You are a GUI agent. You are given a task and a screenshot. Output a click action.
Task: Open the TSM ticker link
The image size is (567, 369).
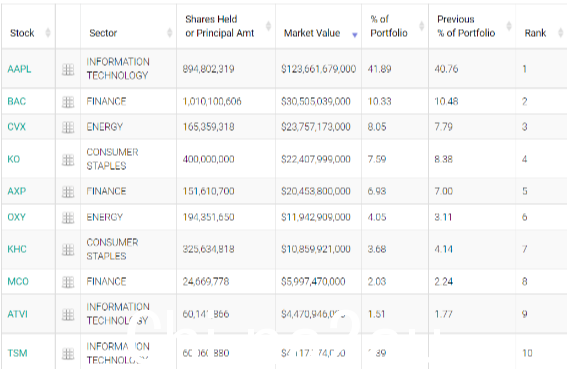pyautogui.click(x=17, y=353)
